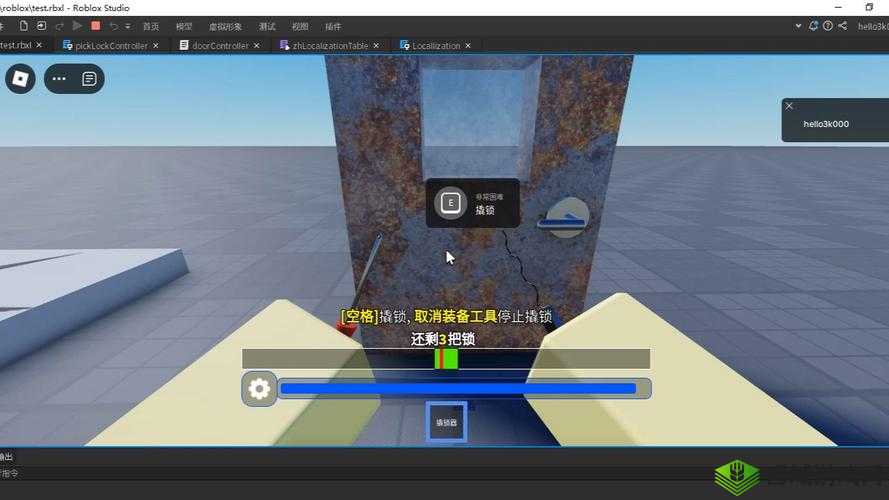Viewport: 889px width, 500px height.
Task: Open the Roblox menu logo button
Action: coord(20,78)
